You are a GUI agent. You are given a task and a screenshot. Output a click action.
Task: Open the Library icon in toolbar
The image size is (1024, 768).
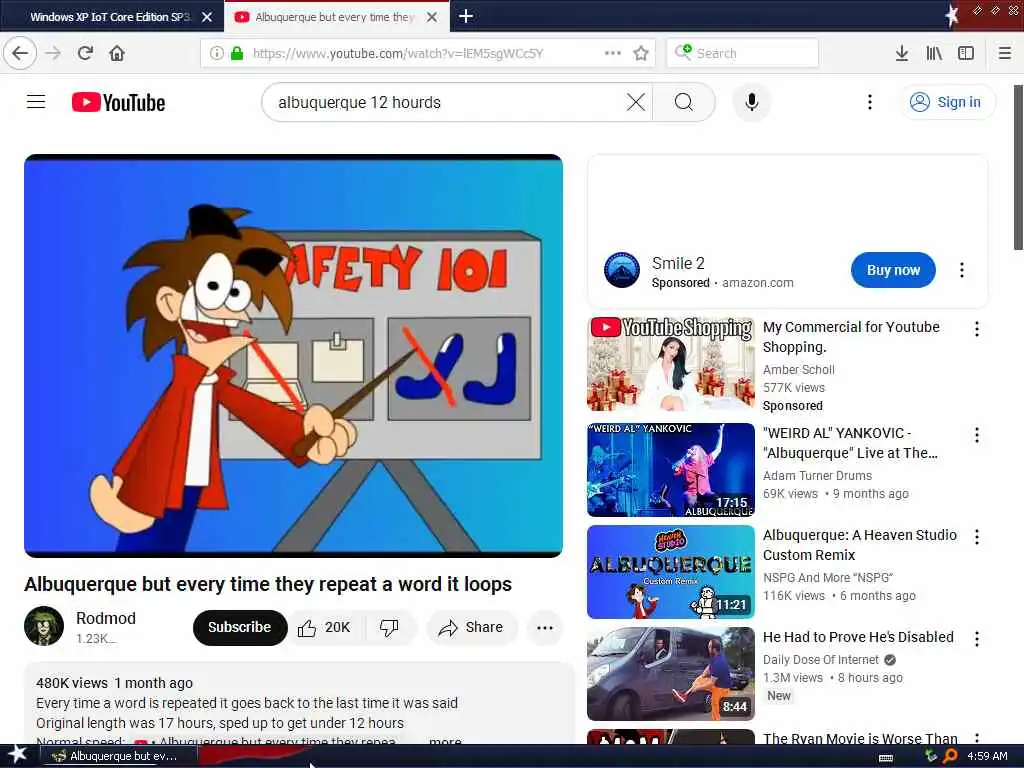pos(934,53)
